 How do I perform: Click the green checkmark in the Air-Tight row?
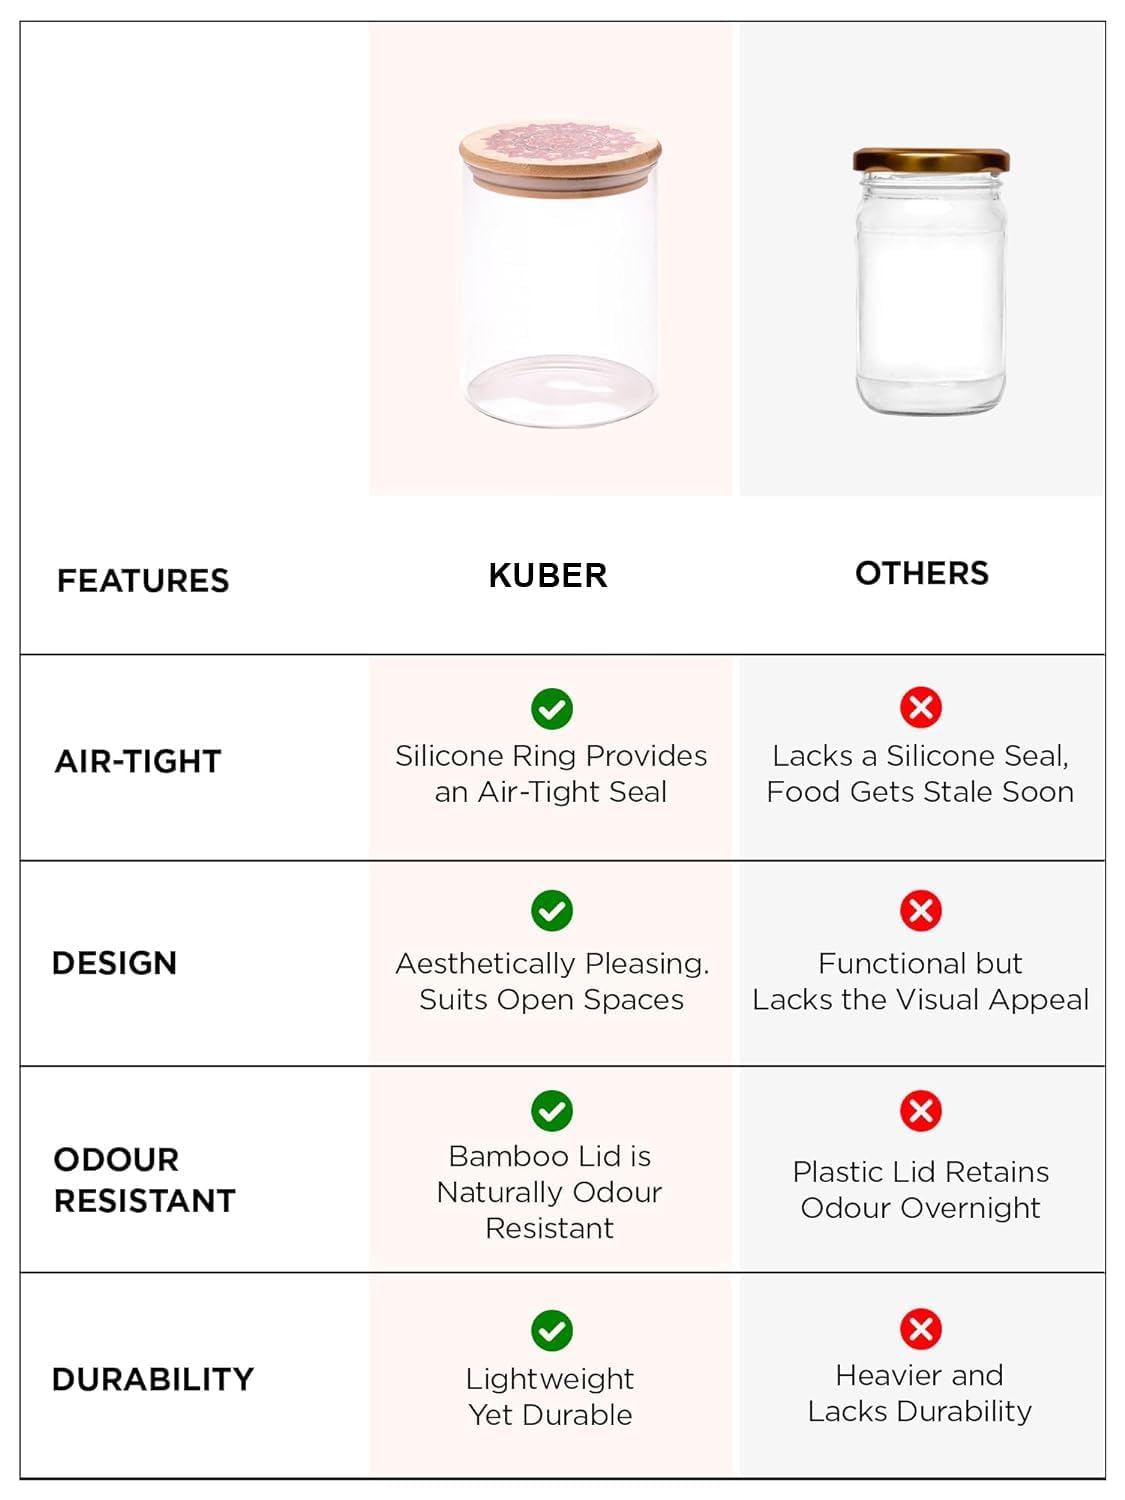551,709
